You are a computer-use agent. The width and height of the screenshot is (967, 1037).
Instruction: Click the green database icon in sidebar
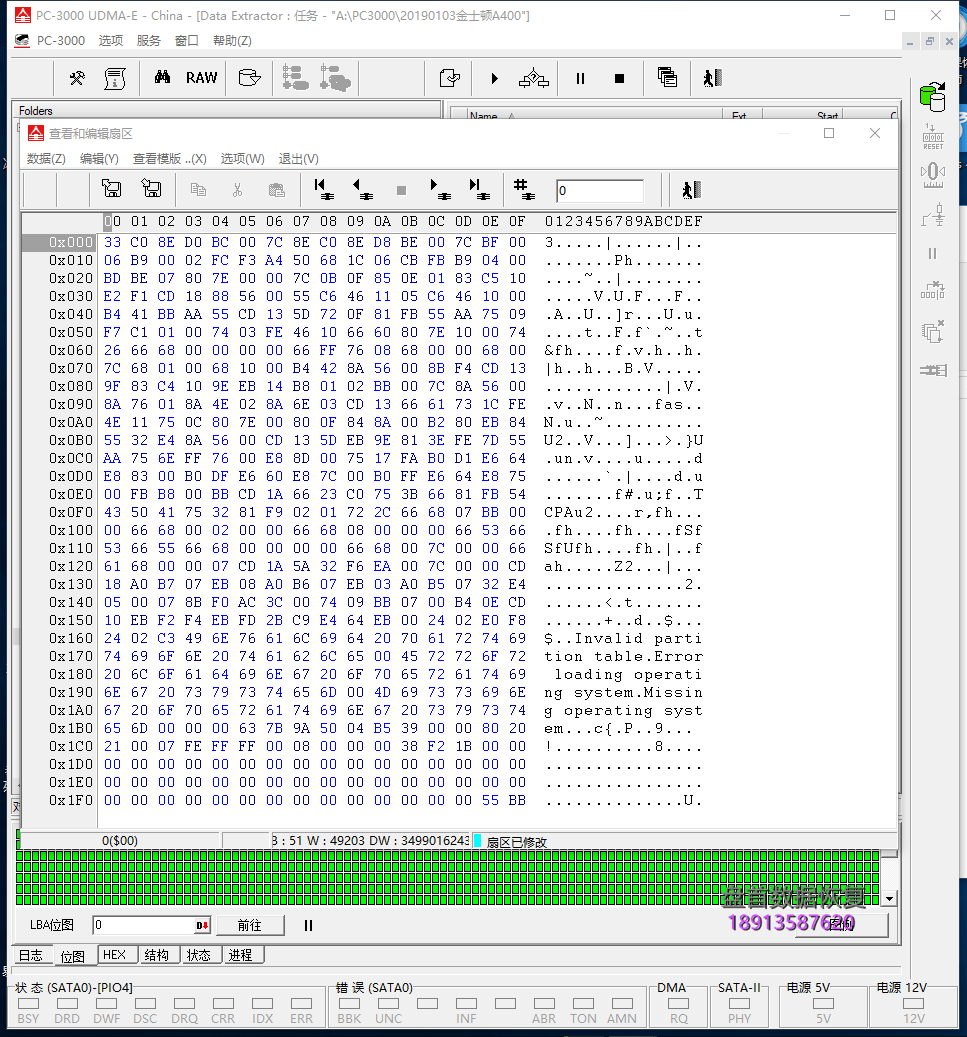(933, 97)
